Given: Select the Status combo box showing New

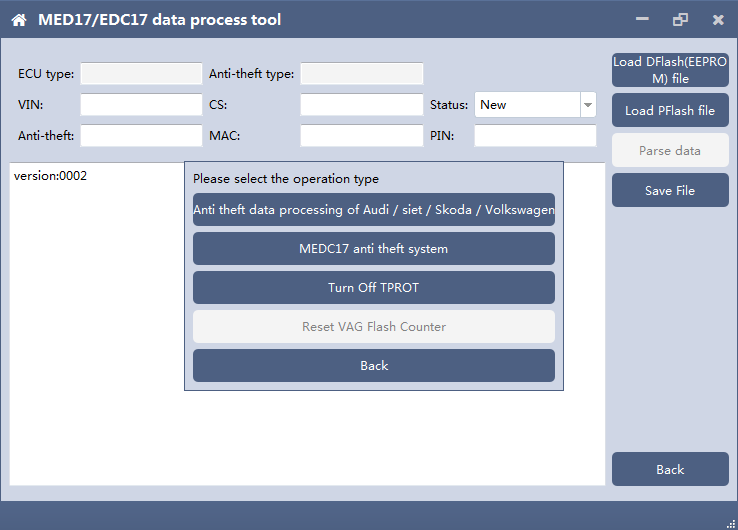Looking at the screenshot, I should point(535,105).
